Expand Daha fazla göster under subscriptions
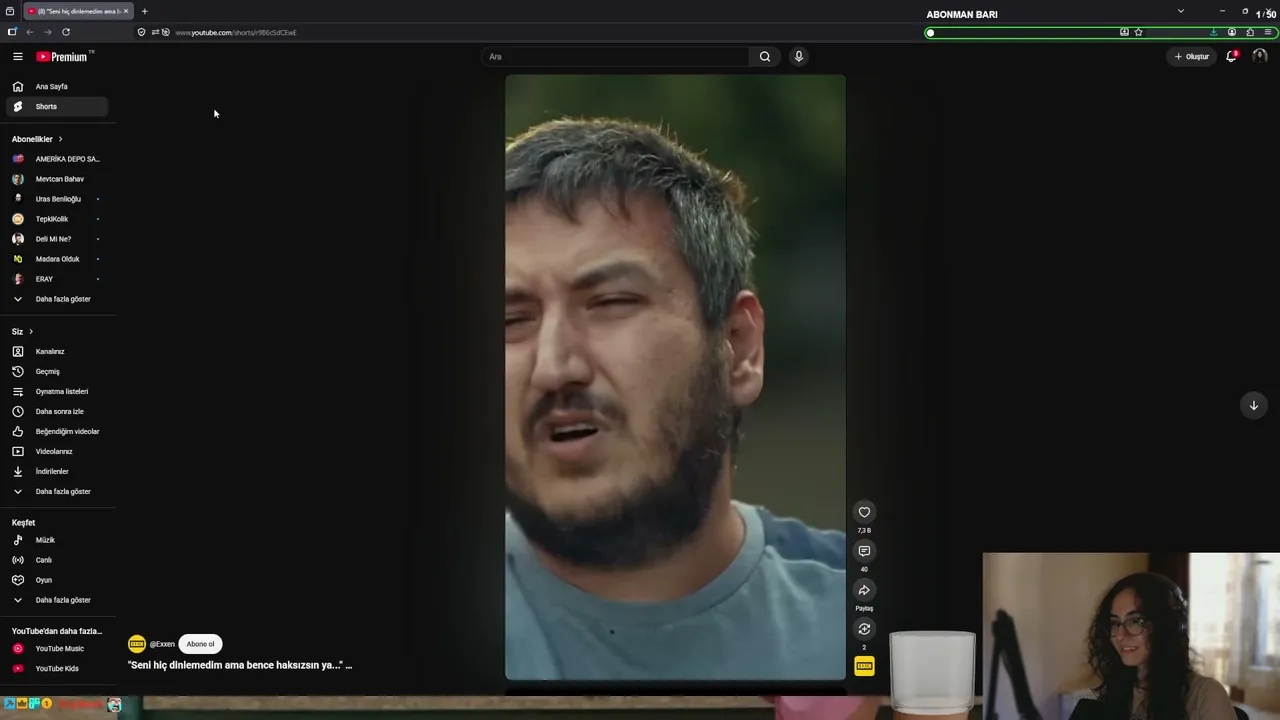 pyautogui.click(x=56, y=299)
